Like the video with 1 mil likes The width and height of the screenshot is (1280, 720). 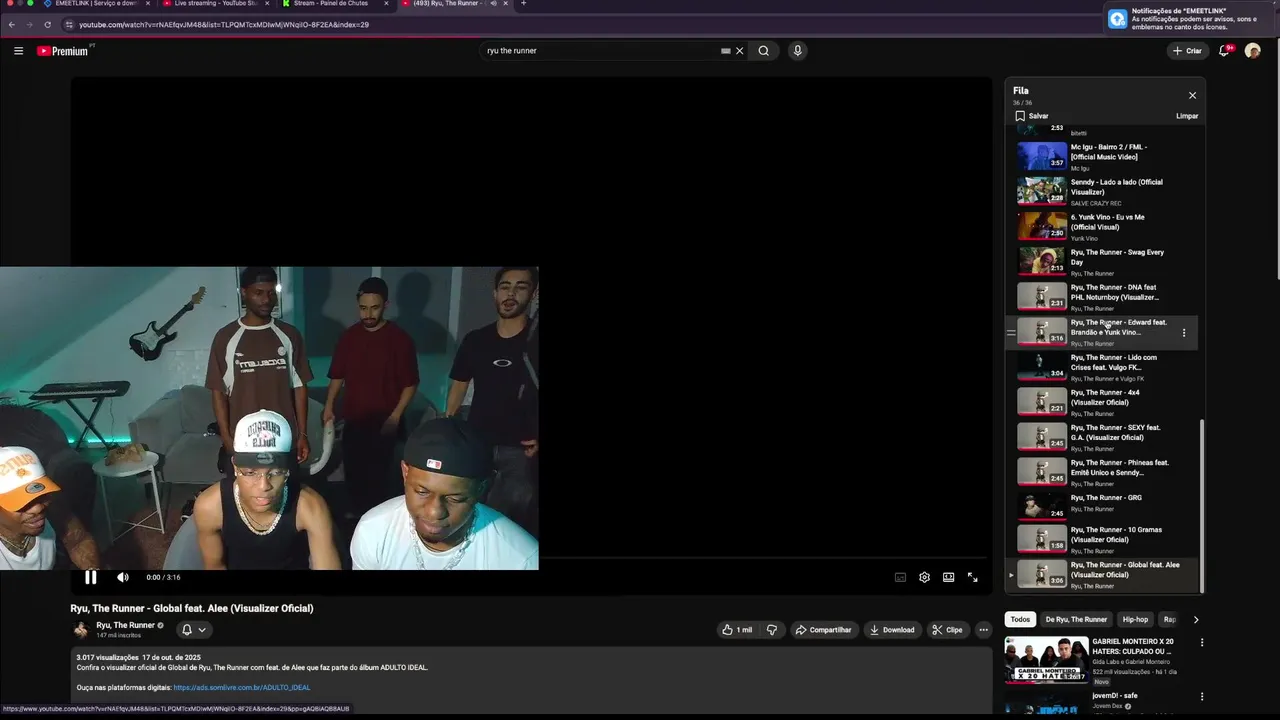pos(737,630)
